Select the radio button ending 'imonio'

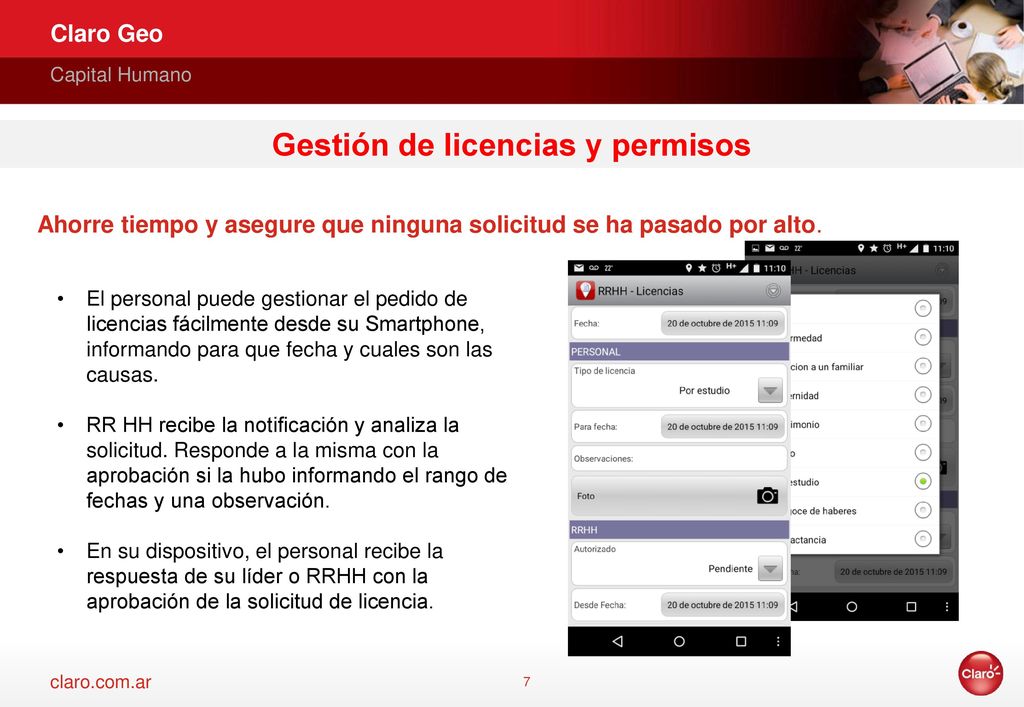coord(922,424)
